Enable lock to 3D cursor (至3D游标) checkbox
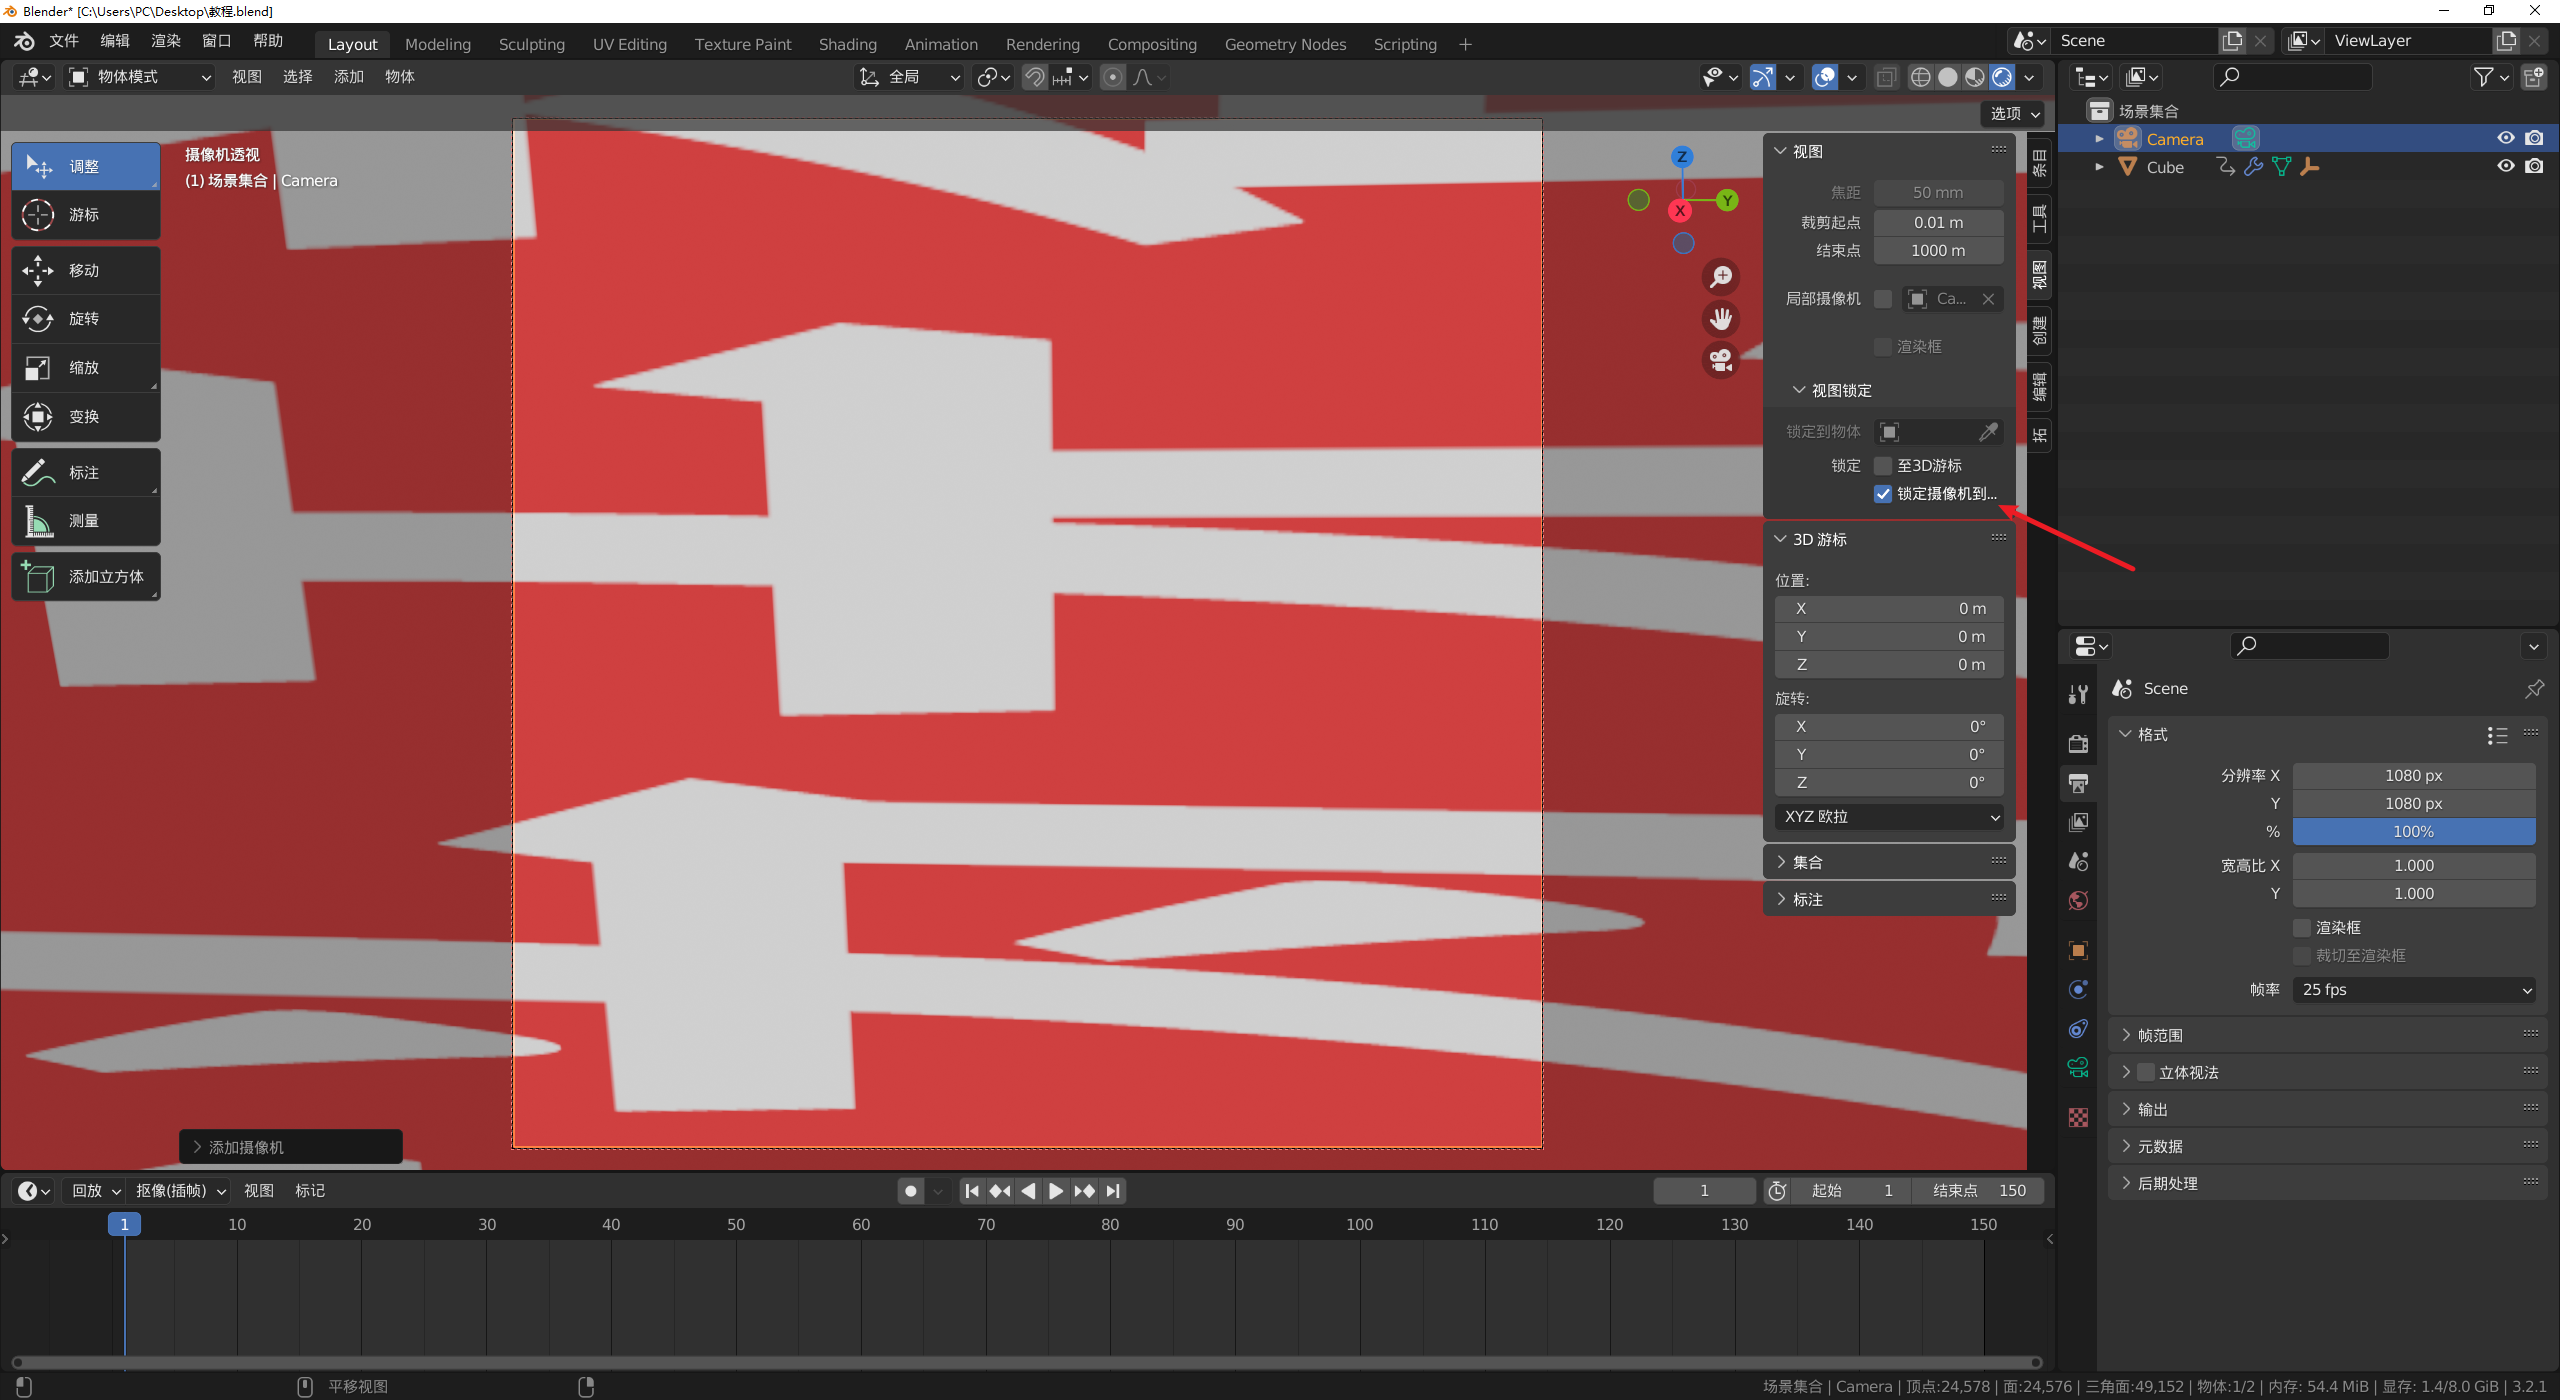 click(1883, 466)
